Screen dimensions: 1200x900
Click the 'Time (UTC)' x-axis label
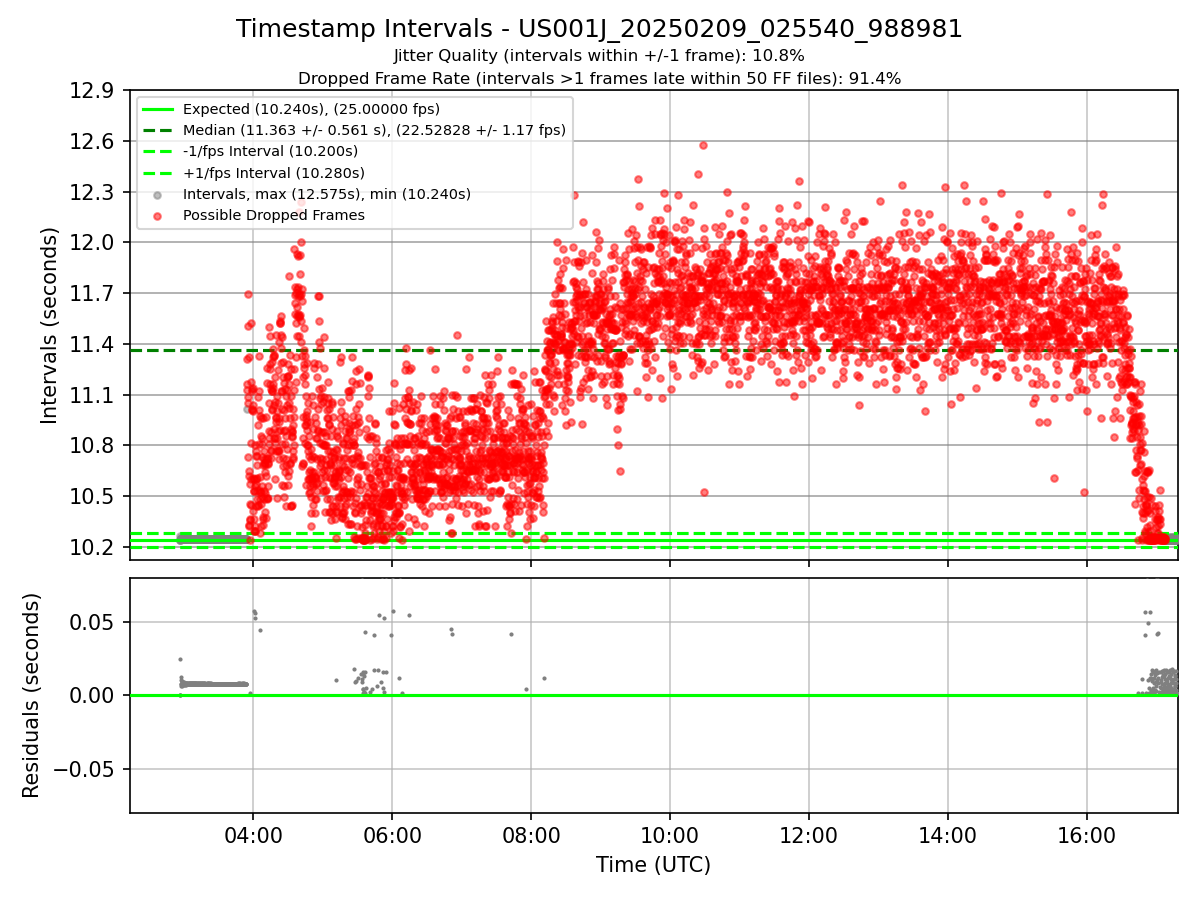653,865
